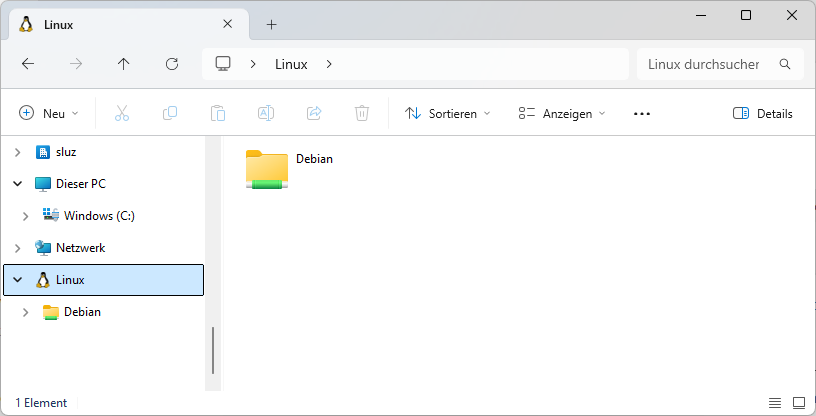The width and height of the screenshot is (816, 416).
Task: Open the Neu dropdown menu
Action: click(x=48, y=114)
